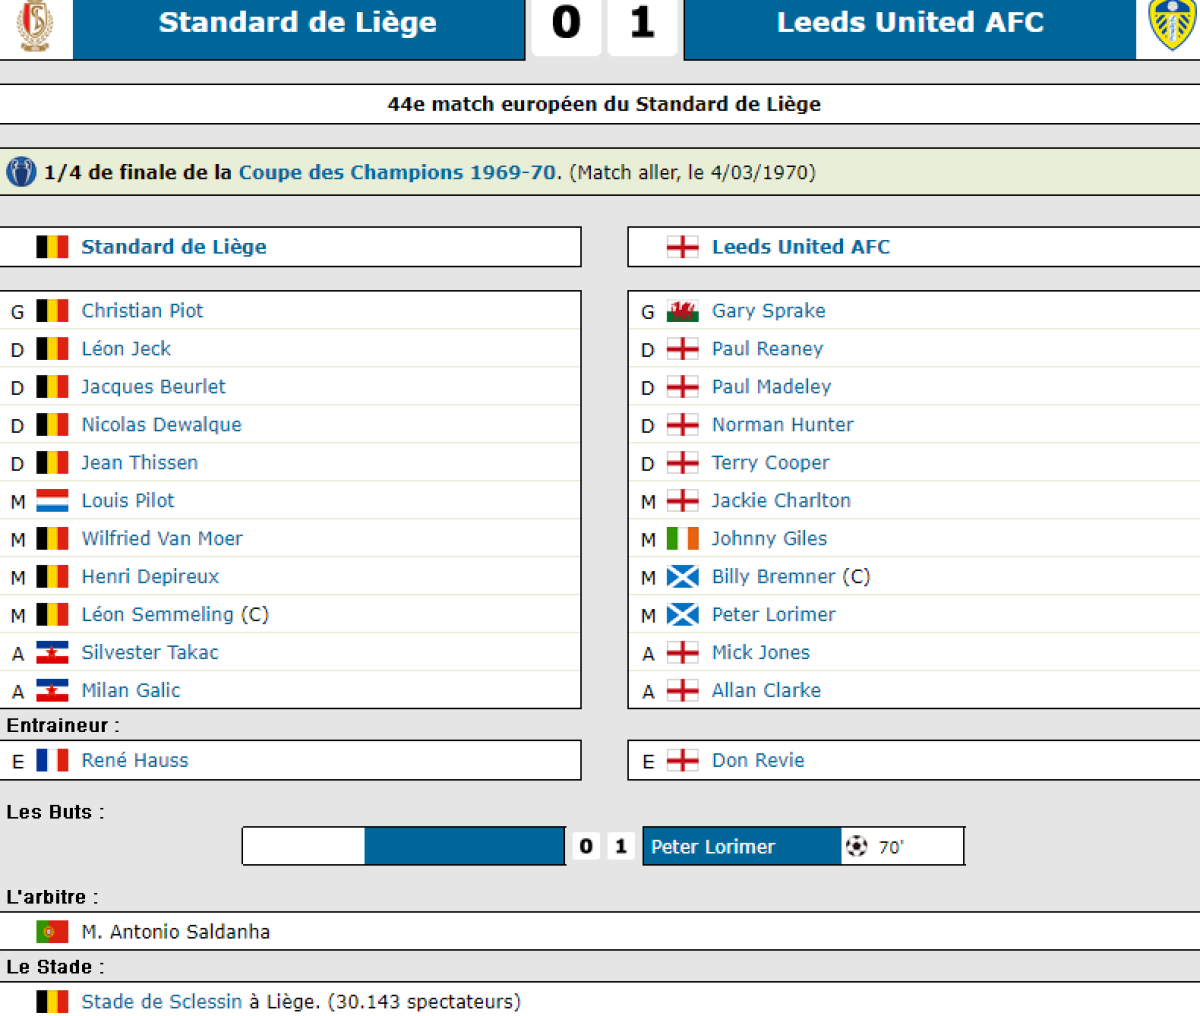Click the Irish flag beside Johnny Giles

[682, 539]
